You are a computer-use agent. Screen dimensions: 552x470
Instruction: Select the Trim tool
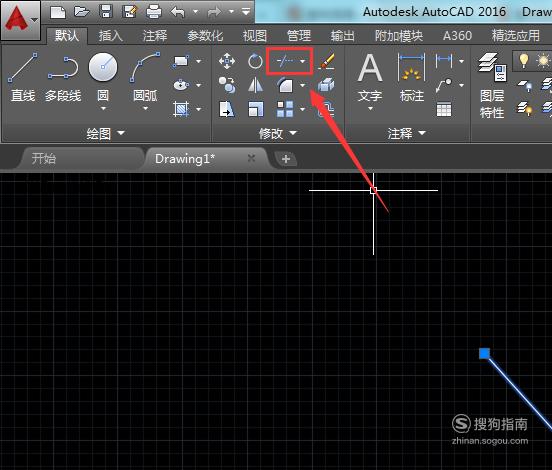pyautogui.click(x=285, y=61)
